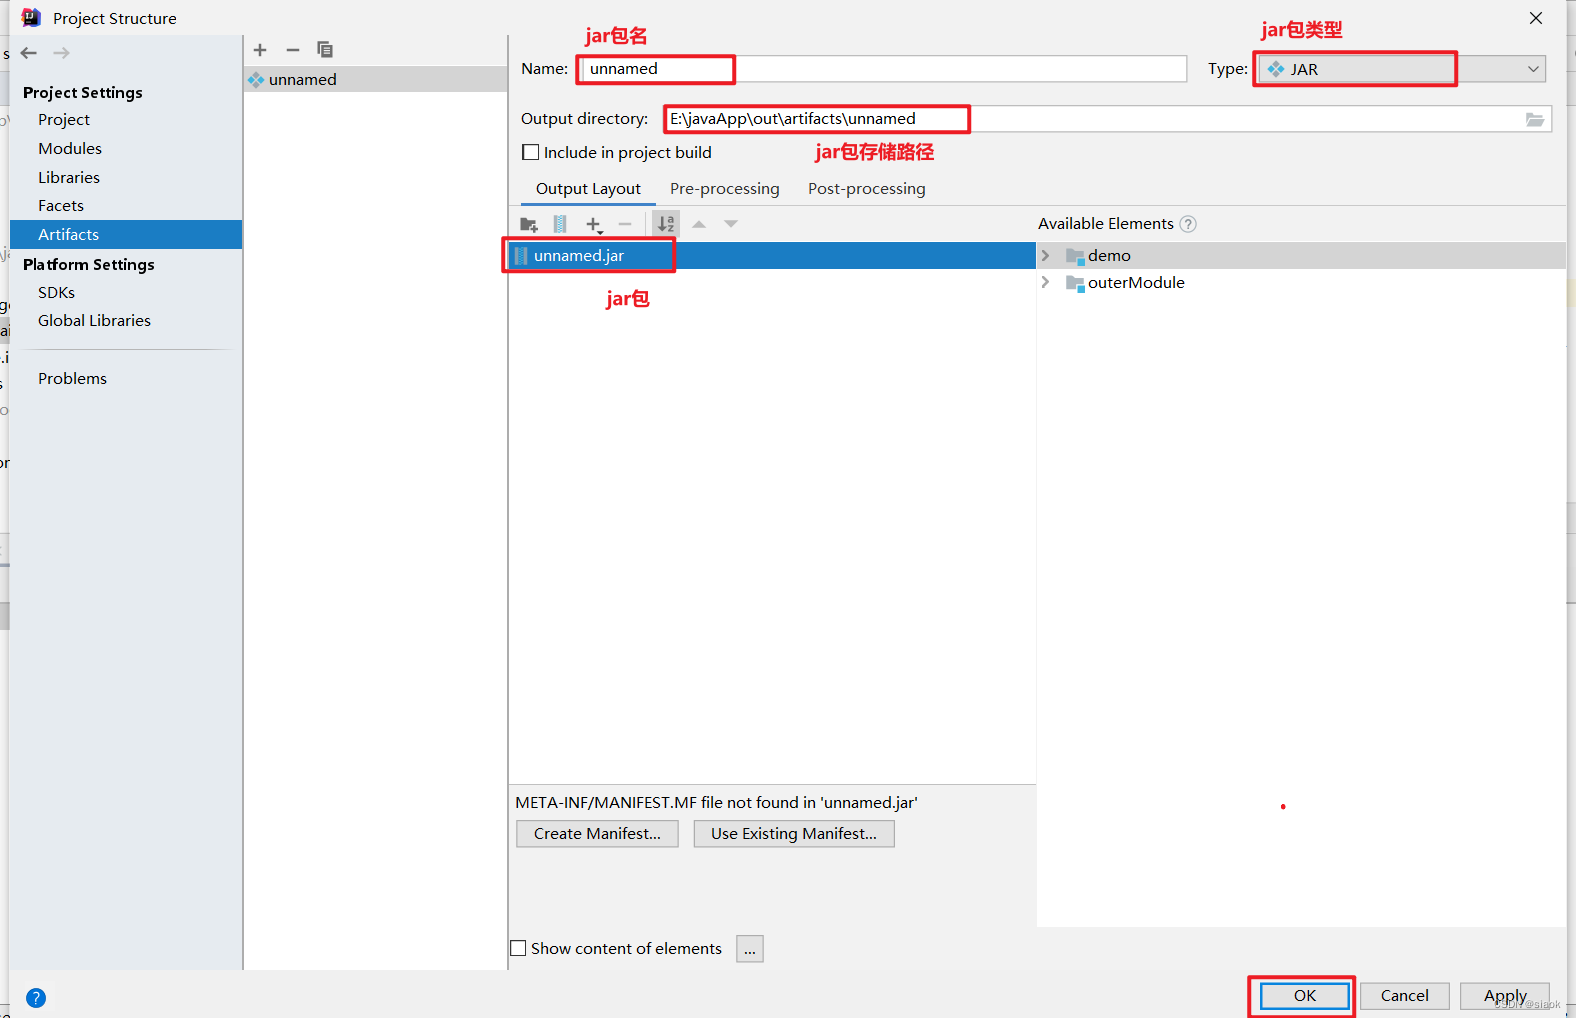The height and width of the screenshot is (1018, 1576).
Task: Click the Name input field
Action: coord(883,69)
